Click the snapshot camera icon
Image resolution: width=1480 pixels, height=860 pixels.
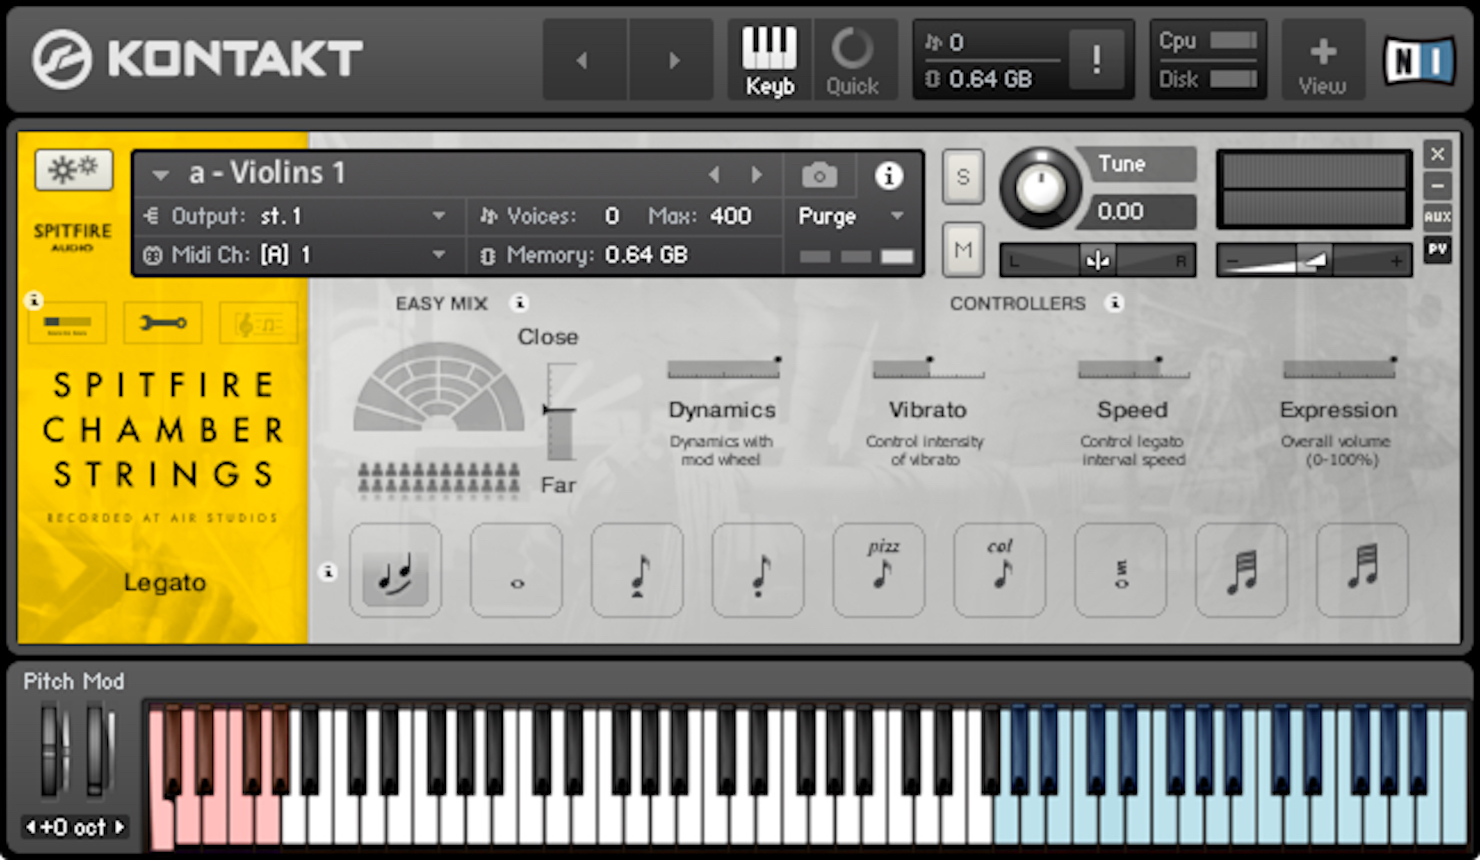819,176
